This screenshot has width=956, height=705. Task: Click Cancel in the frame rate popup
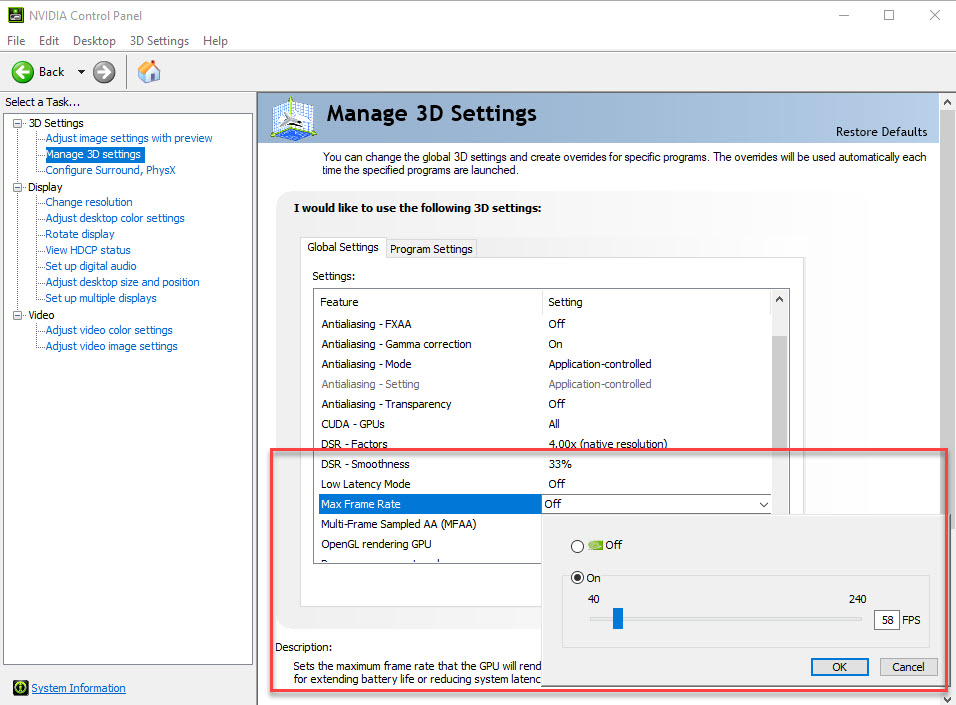tap(908, 667)
